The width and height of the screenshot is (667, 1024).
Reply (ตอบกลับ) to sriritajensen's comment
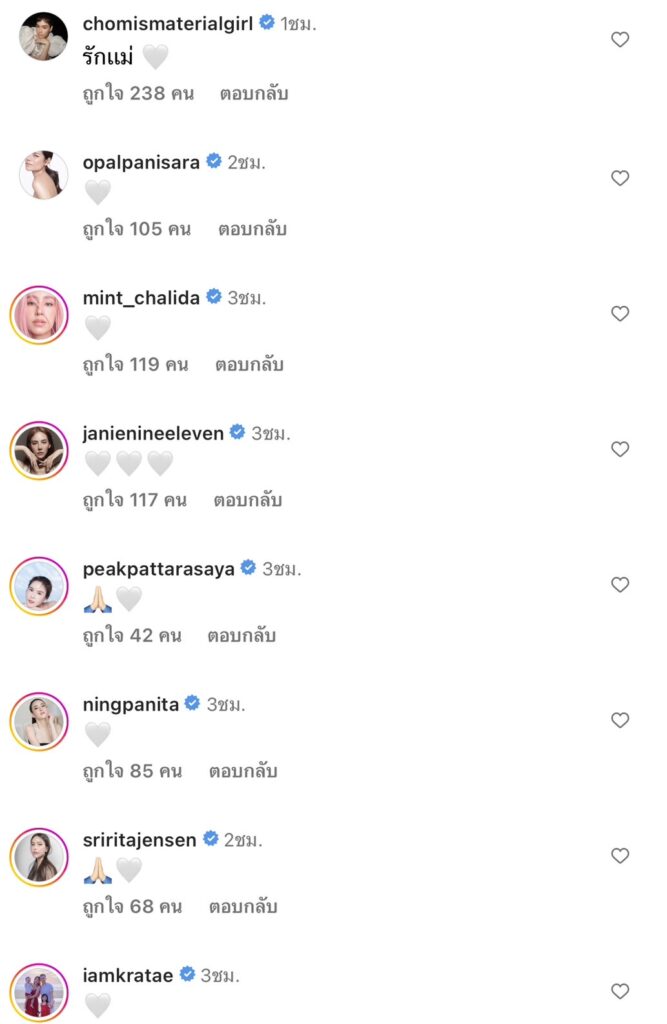click(243, 907)
